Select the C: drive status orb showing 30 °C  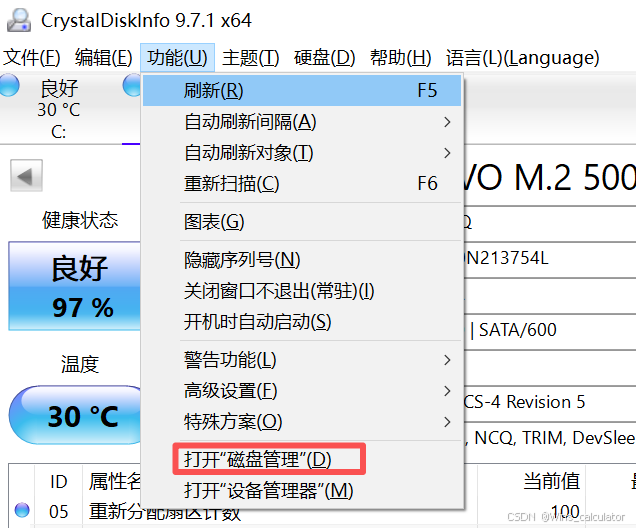[9, 85]
